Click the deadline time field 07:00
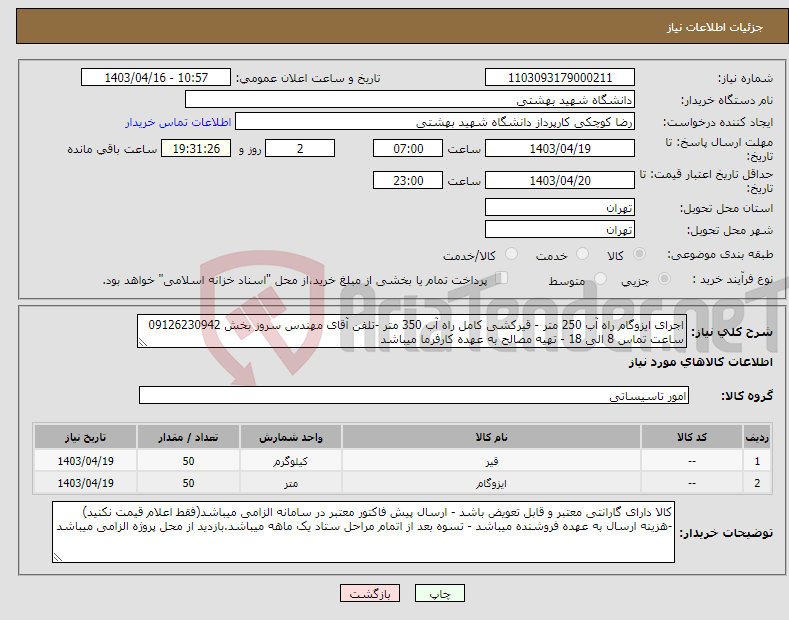 click(x=408, y=148)
